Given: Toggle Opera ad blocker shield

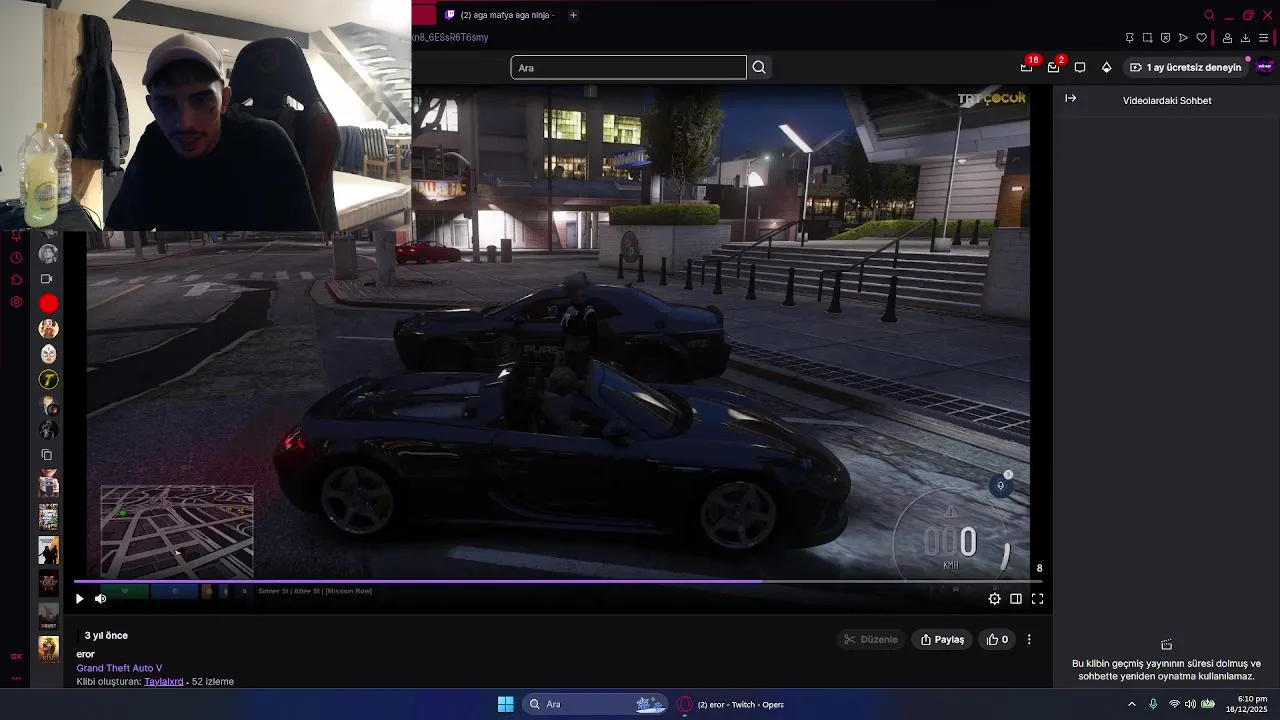Looking at the screenshot, I should tap(1166, 38).
